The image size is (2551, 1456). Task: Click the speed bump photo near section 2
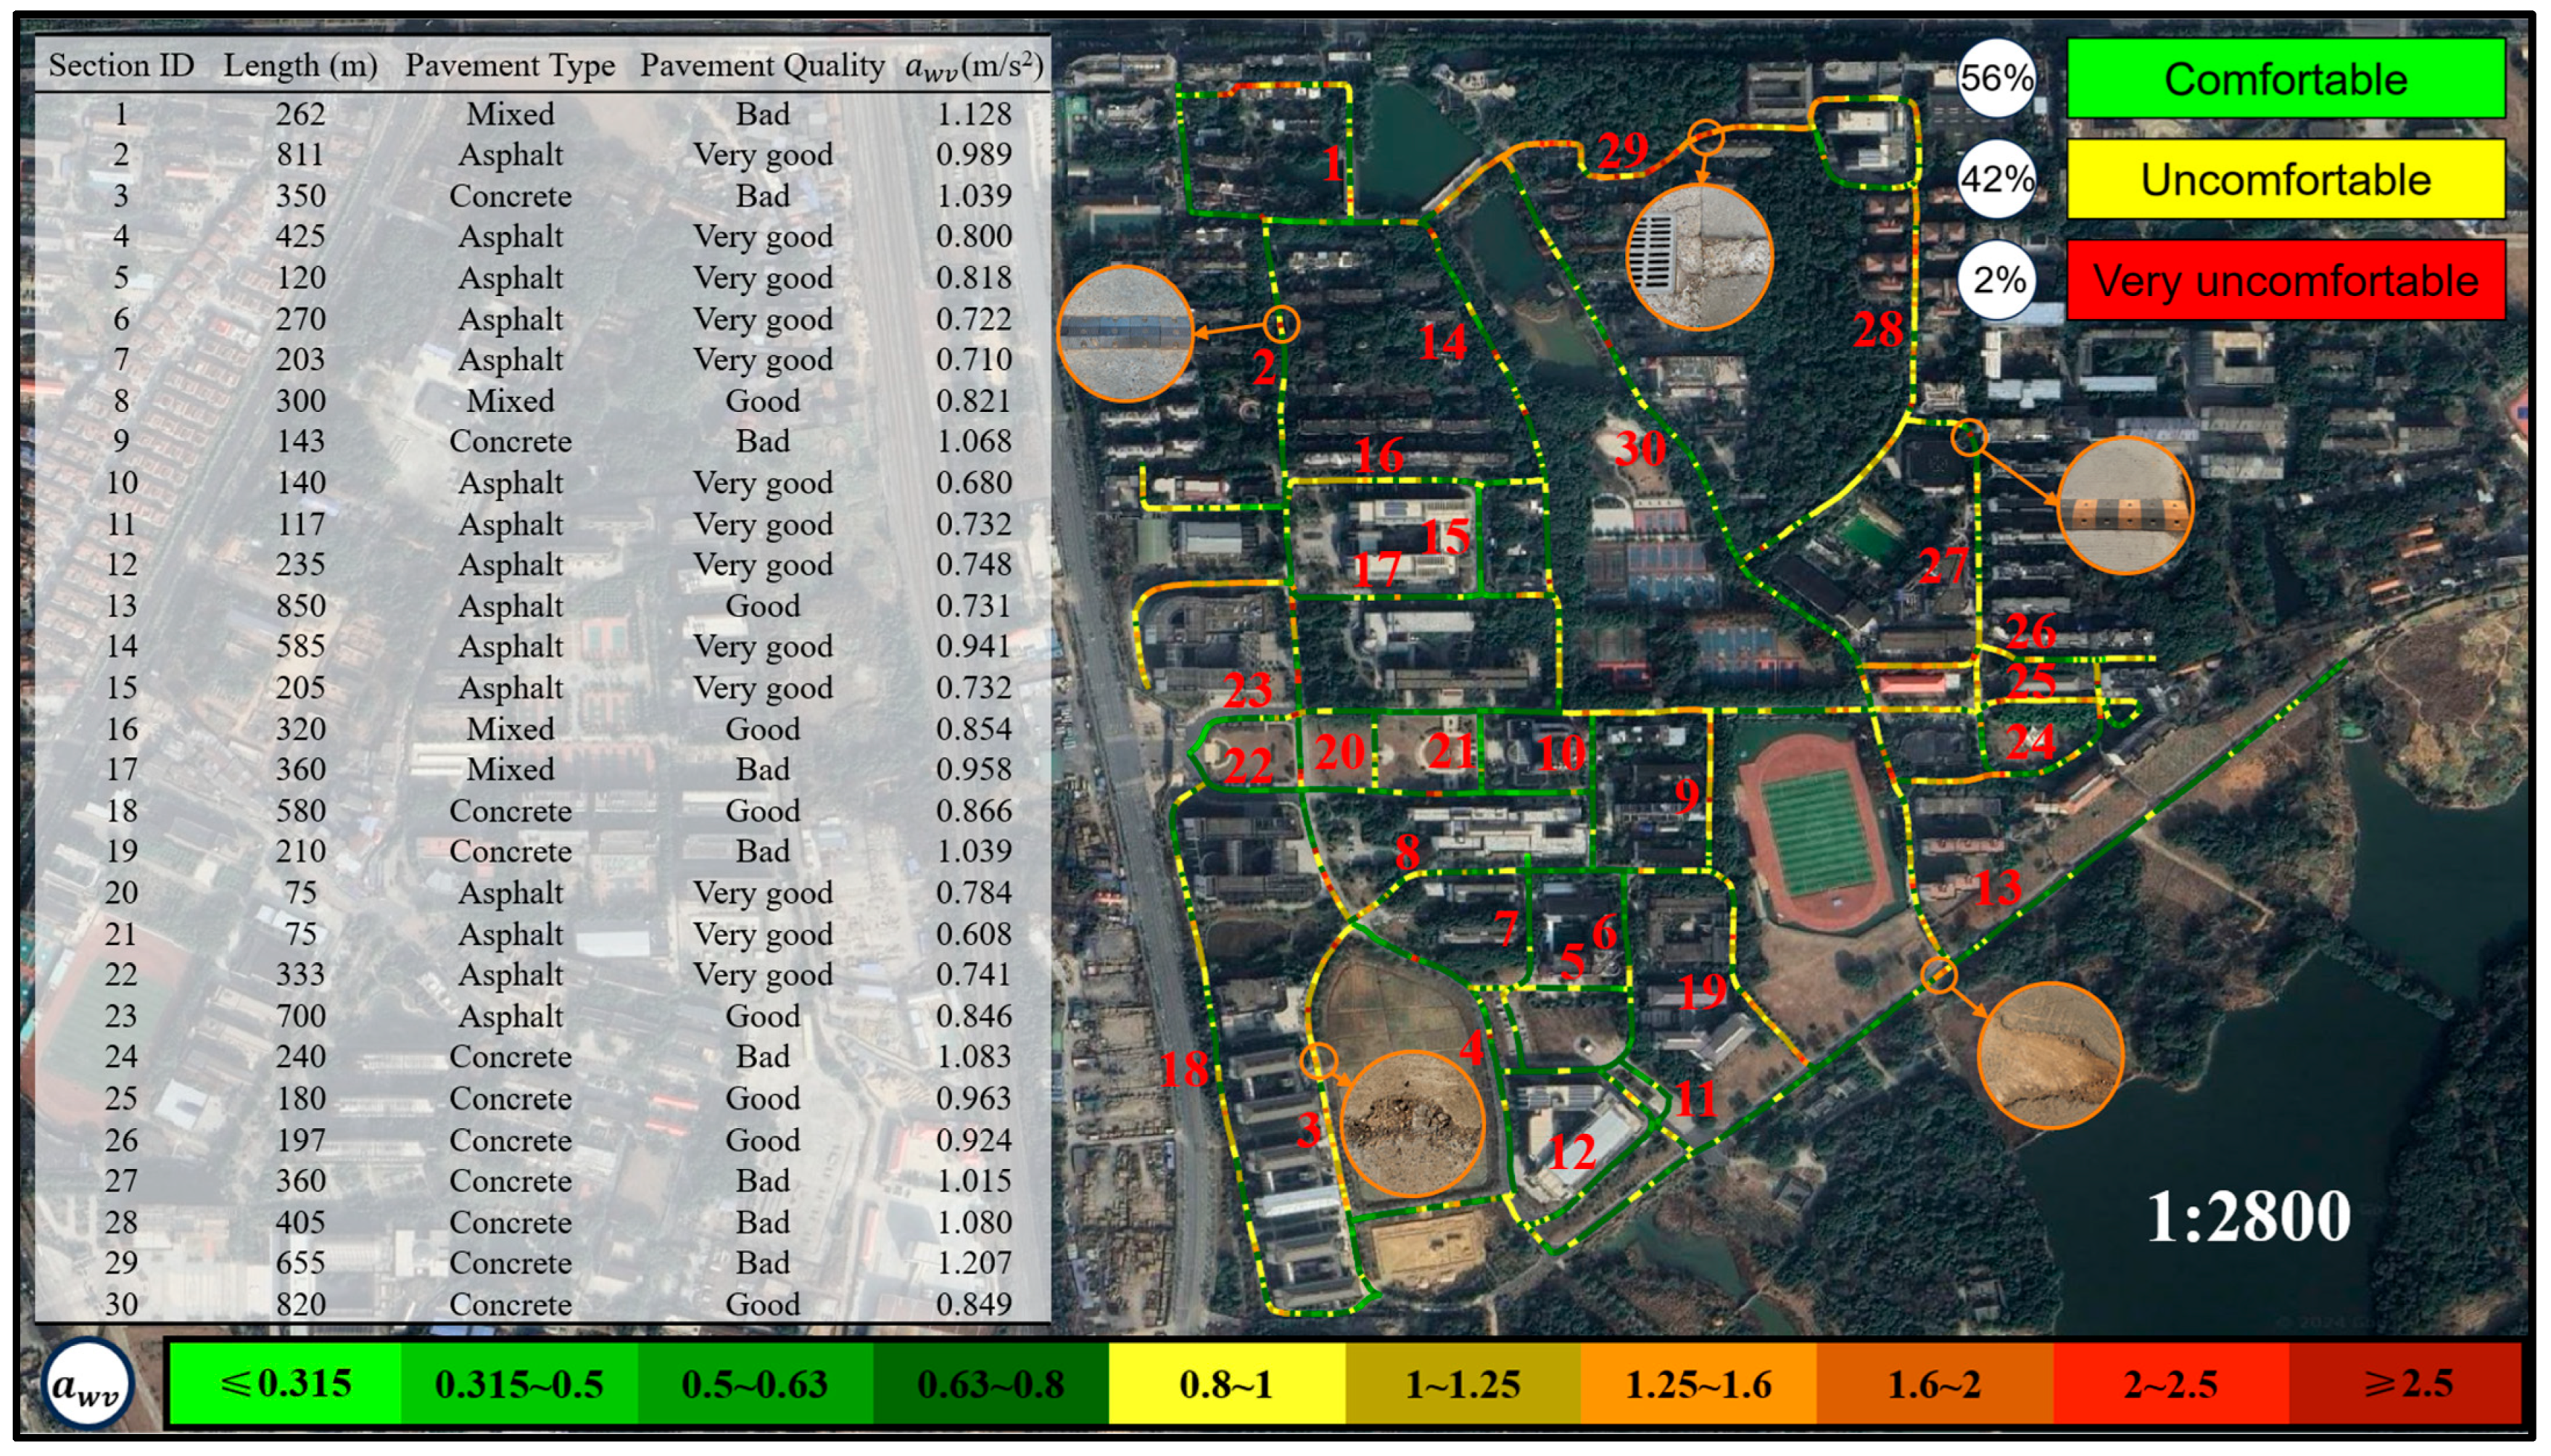click(x=1125, y=333)
